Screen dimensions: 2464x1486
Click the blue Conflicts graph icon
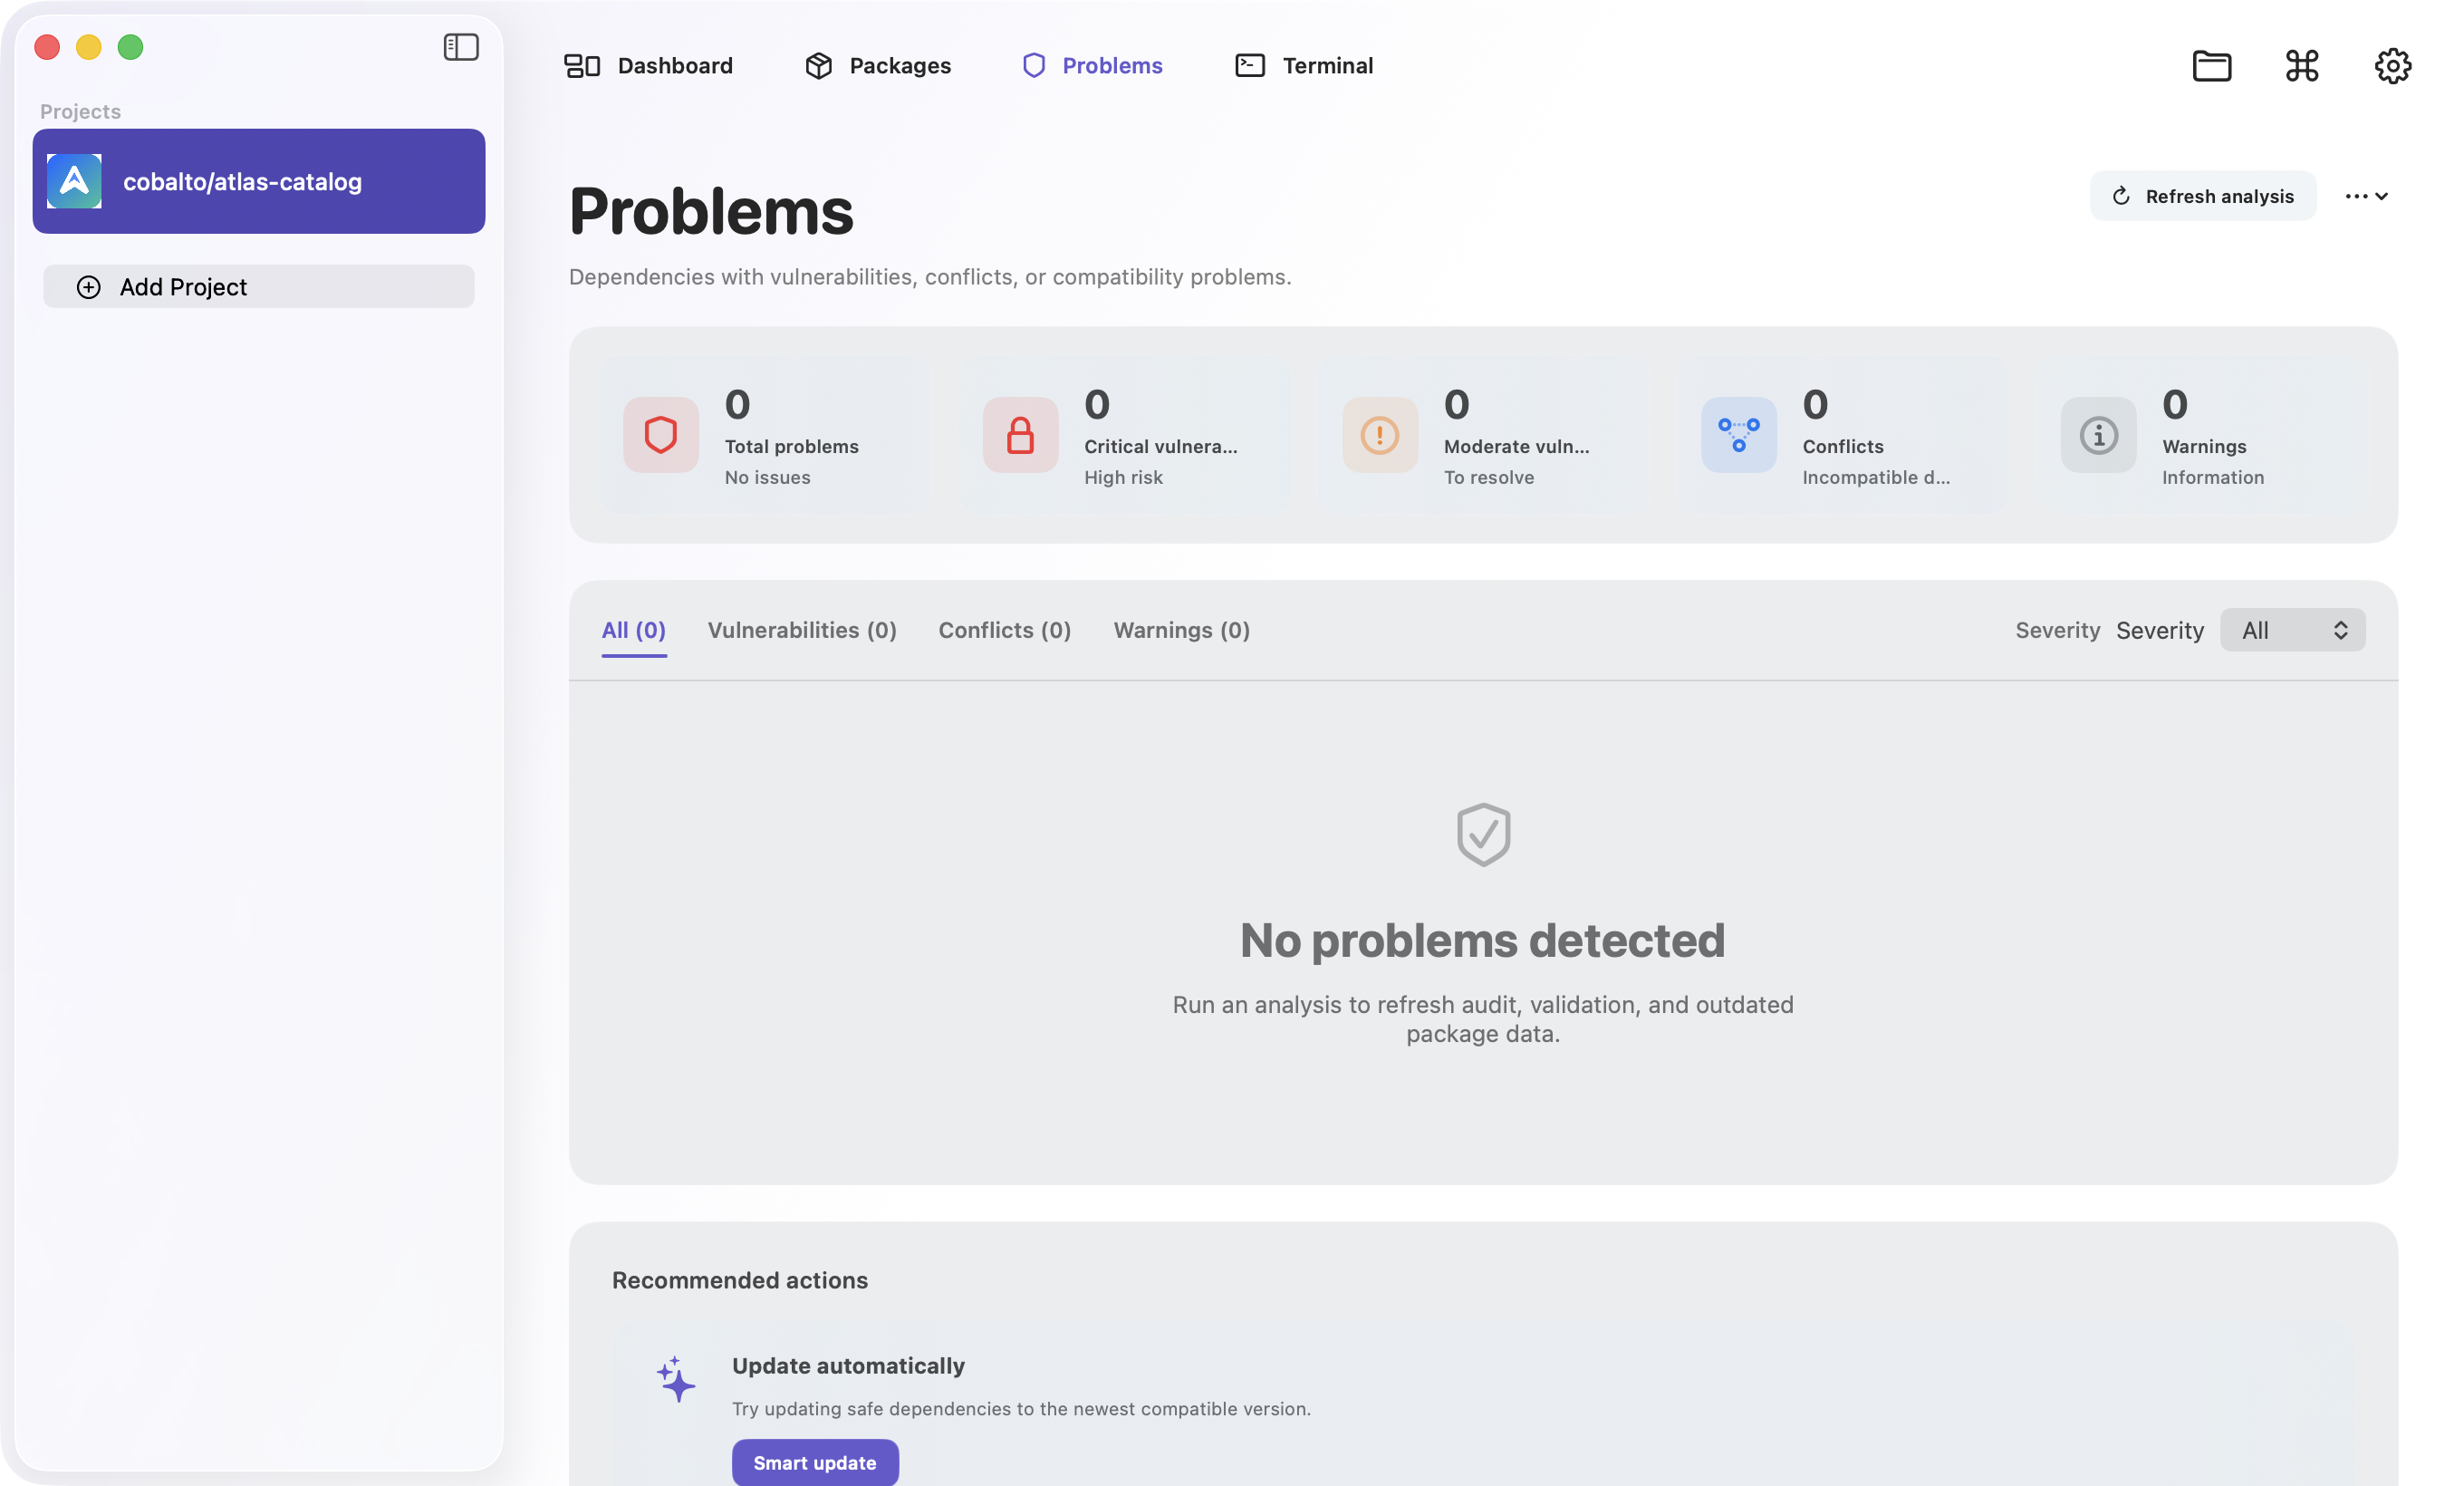(x=1738, y=435)
